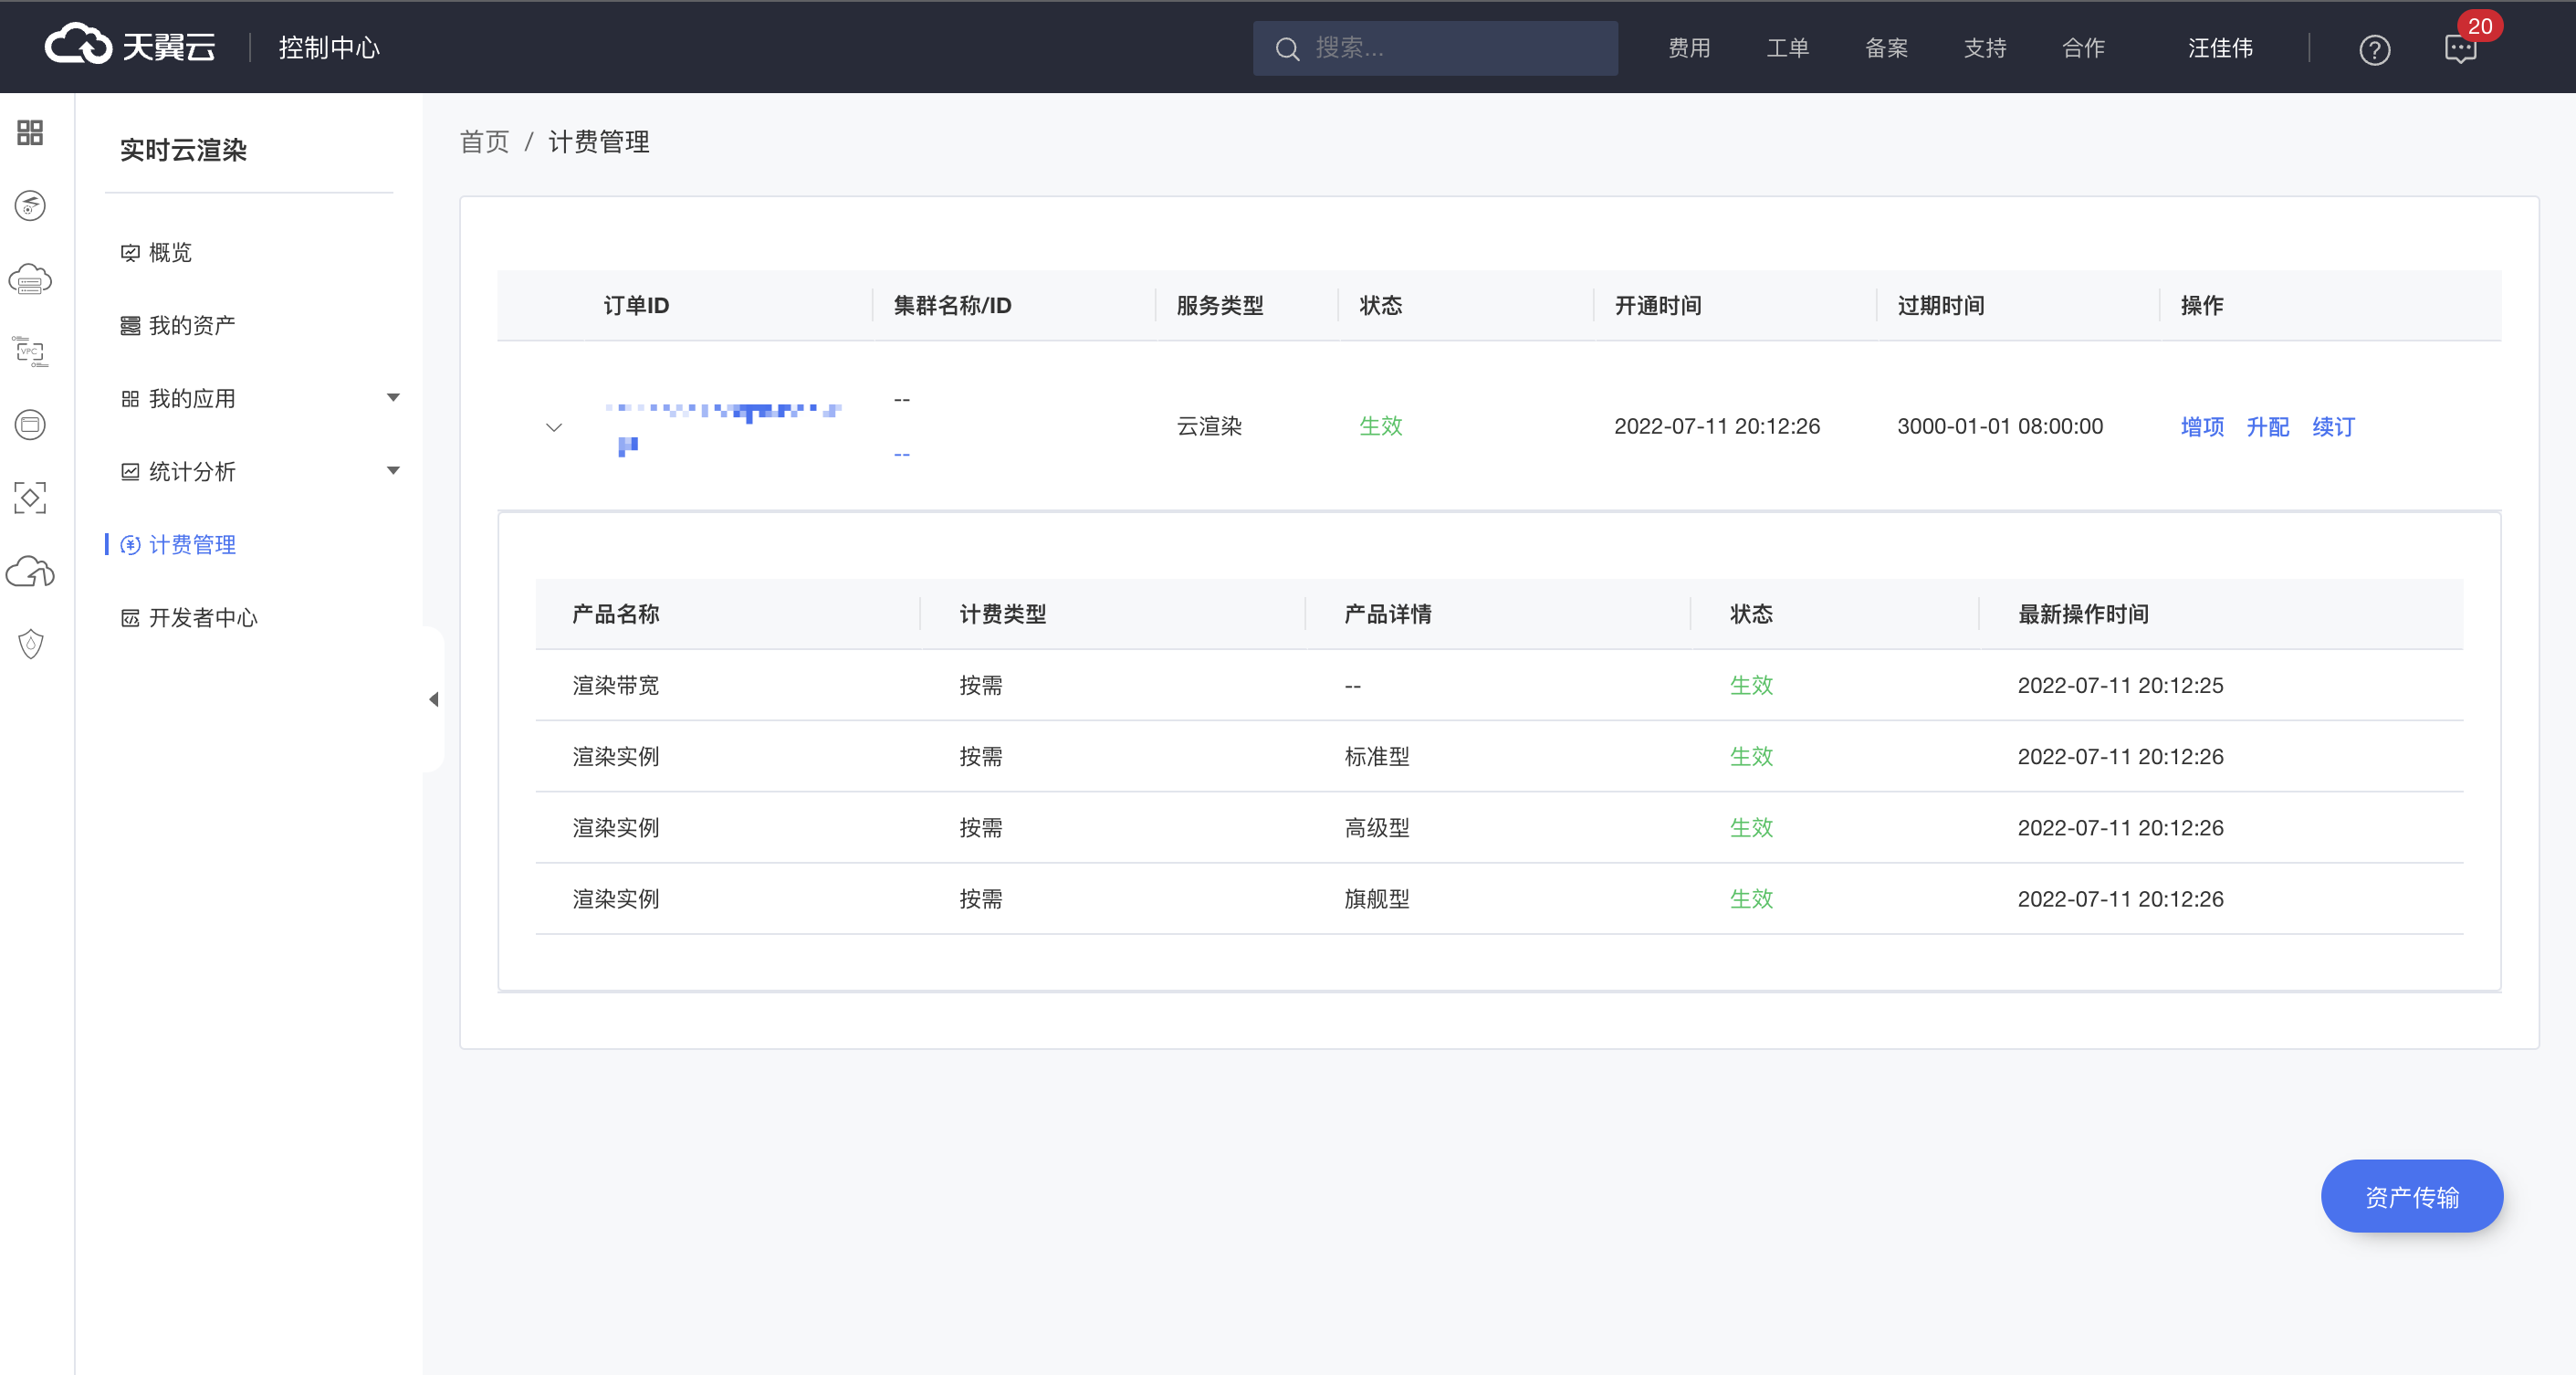Open 我的资产 in the sidebar

click(192, 326)
